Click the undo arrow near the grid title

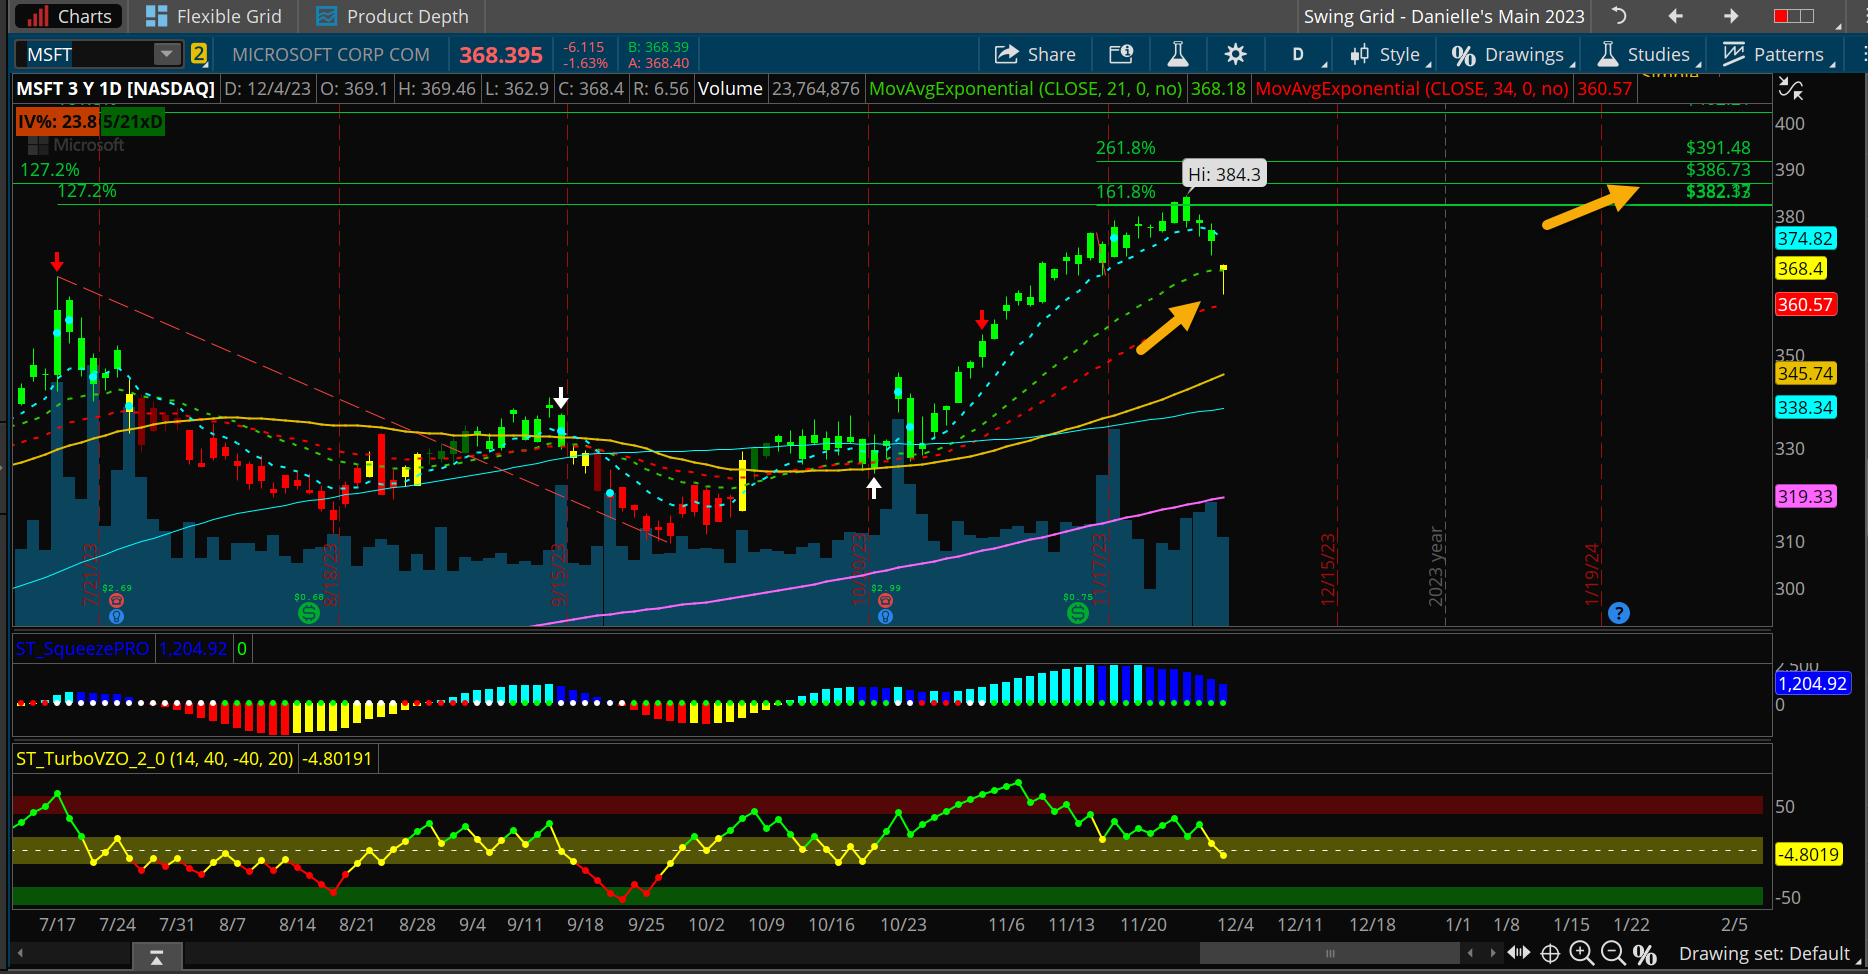[1617, 16]
